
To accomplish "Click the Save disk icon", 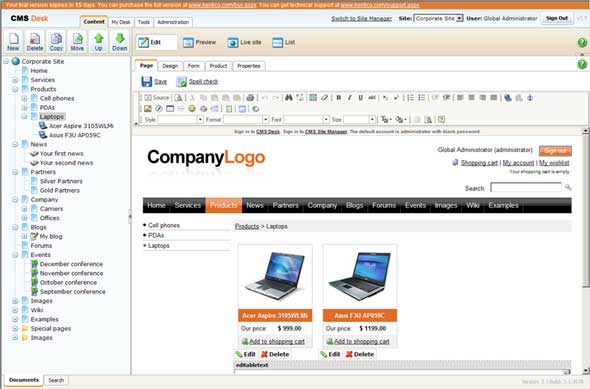I will [x=146, y=81].
